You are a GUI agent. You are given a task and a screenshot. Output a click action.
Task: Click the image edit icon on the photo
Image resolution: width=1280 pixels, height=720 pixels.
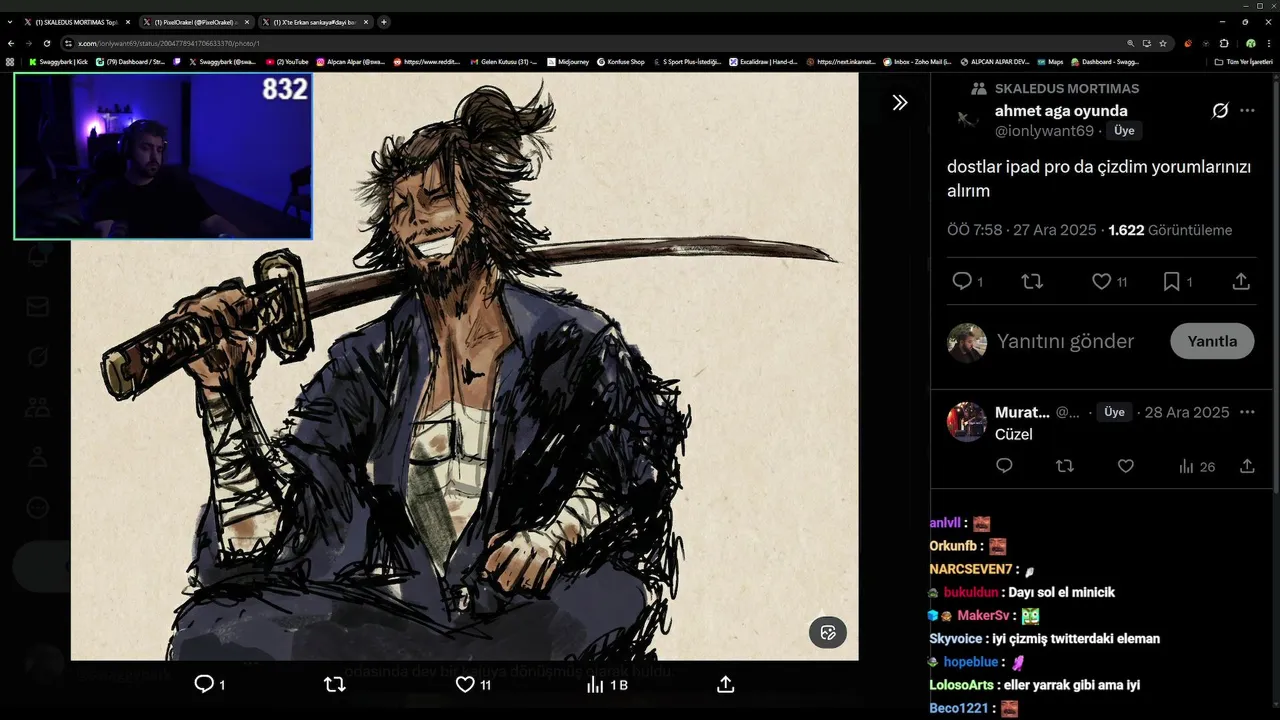(x=828, y=632)
